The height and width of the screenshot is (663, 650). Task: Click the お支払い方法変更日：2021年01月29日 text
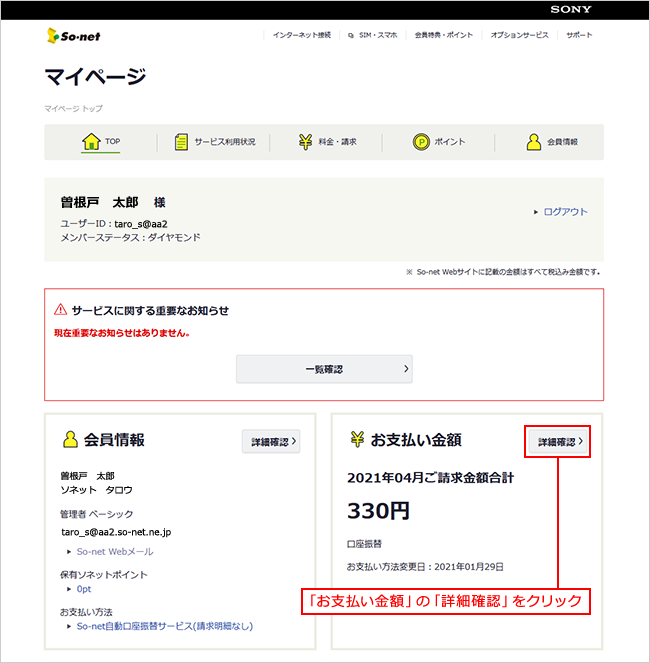pyautogui.click(x=425, y=567)
